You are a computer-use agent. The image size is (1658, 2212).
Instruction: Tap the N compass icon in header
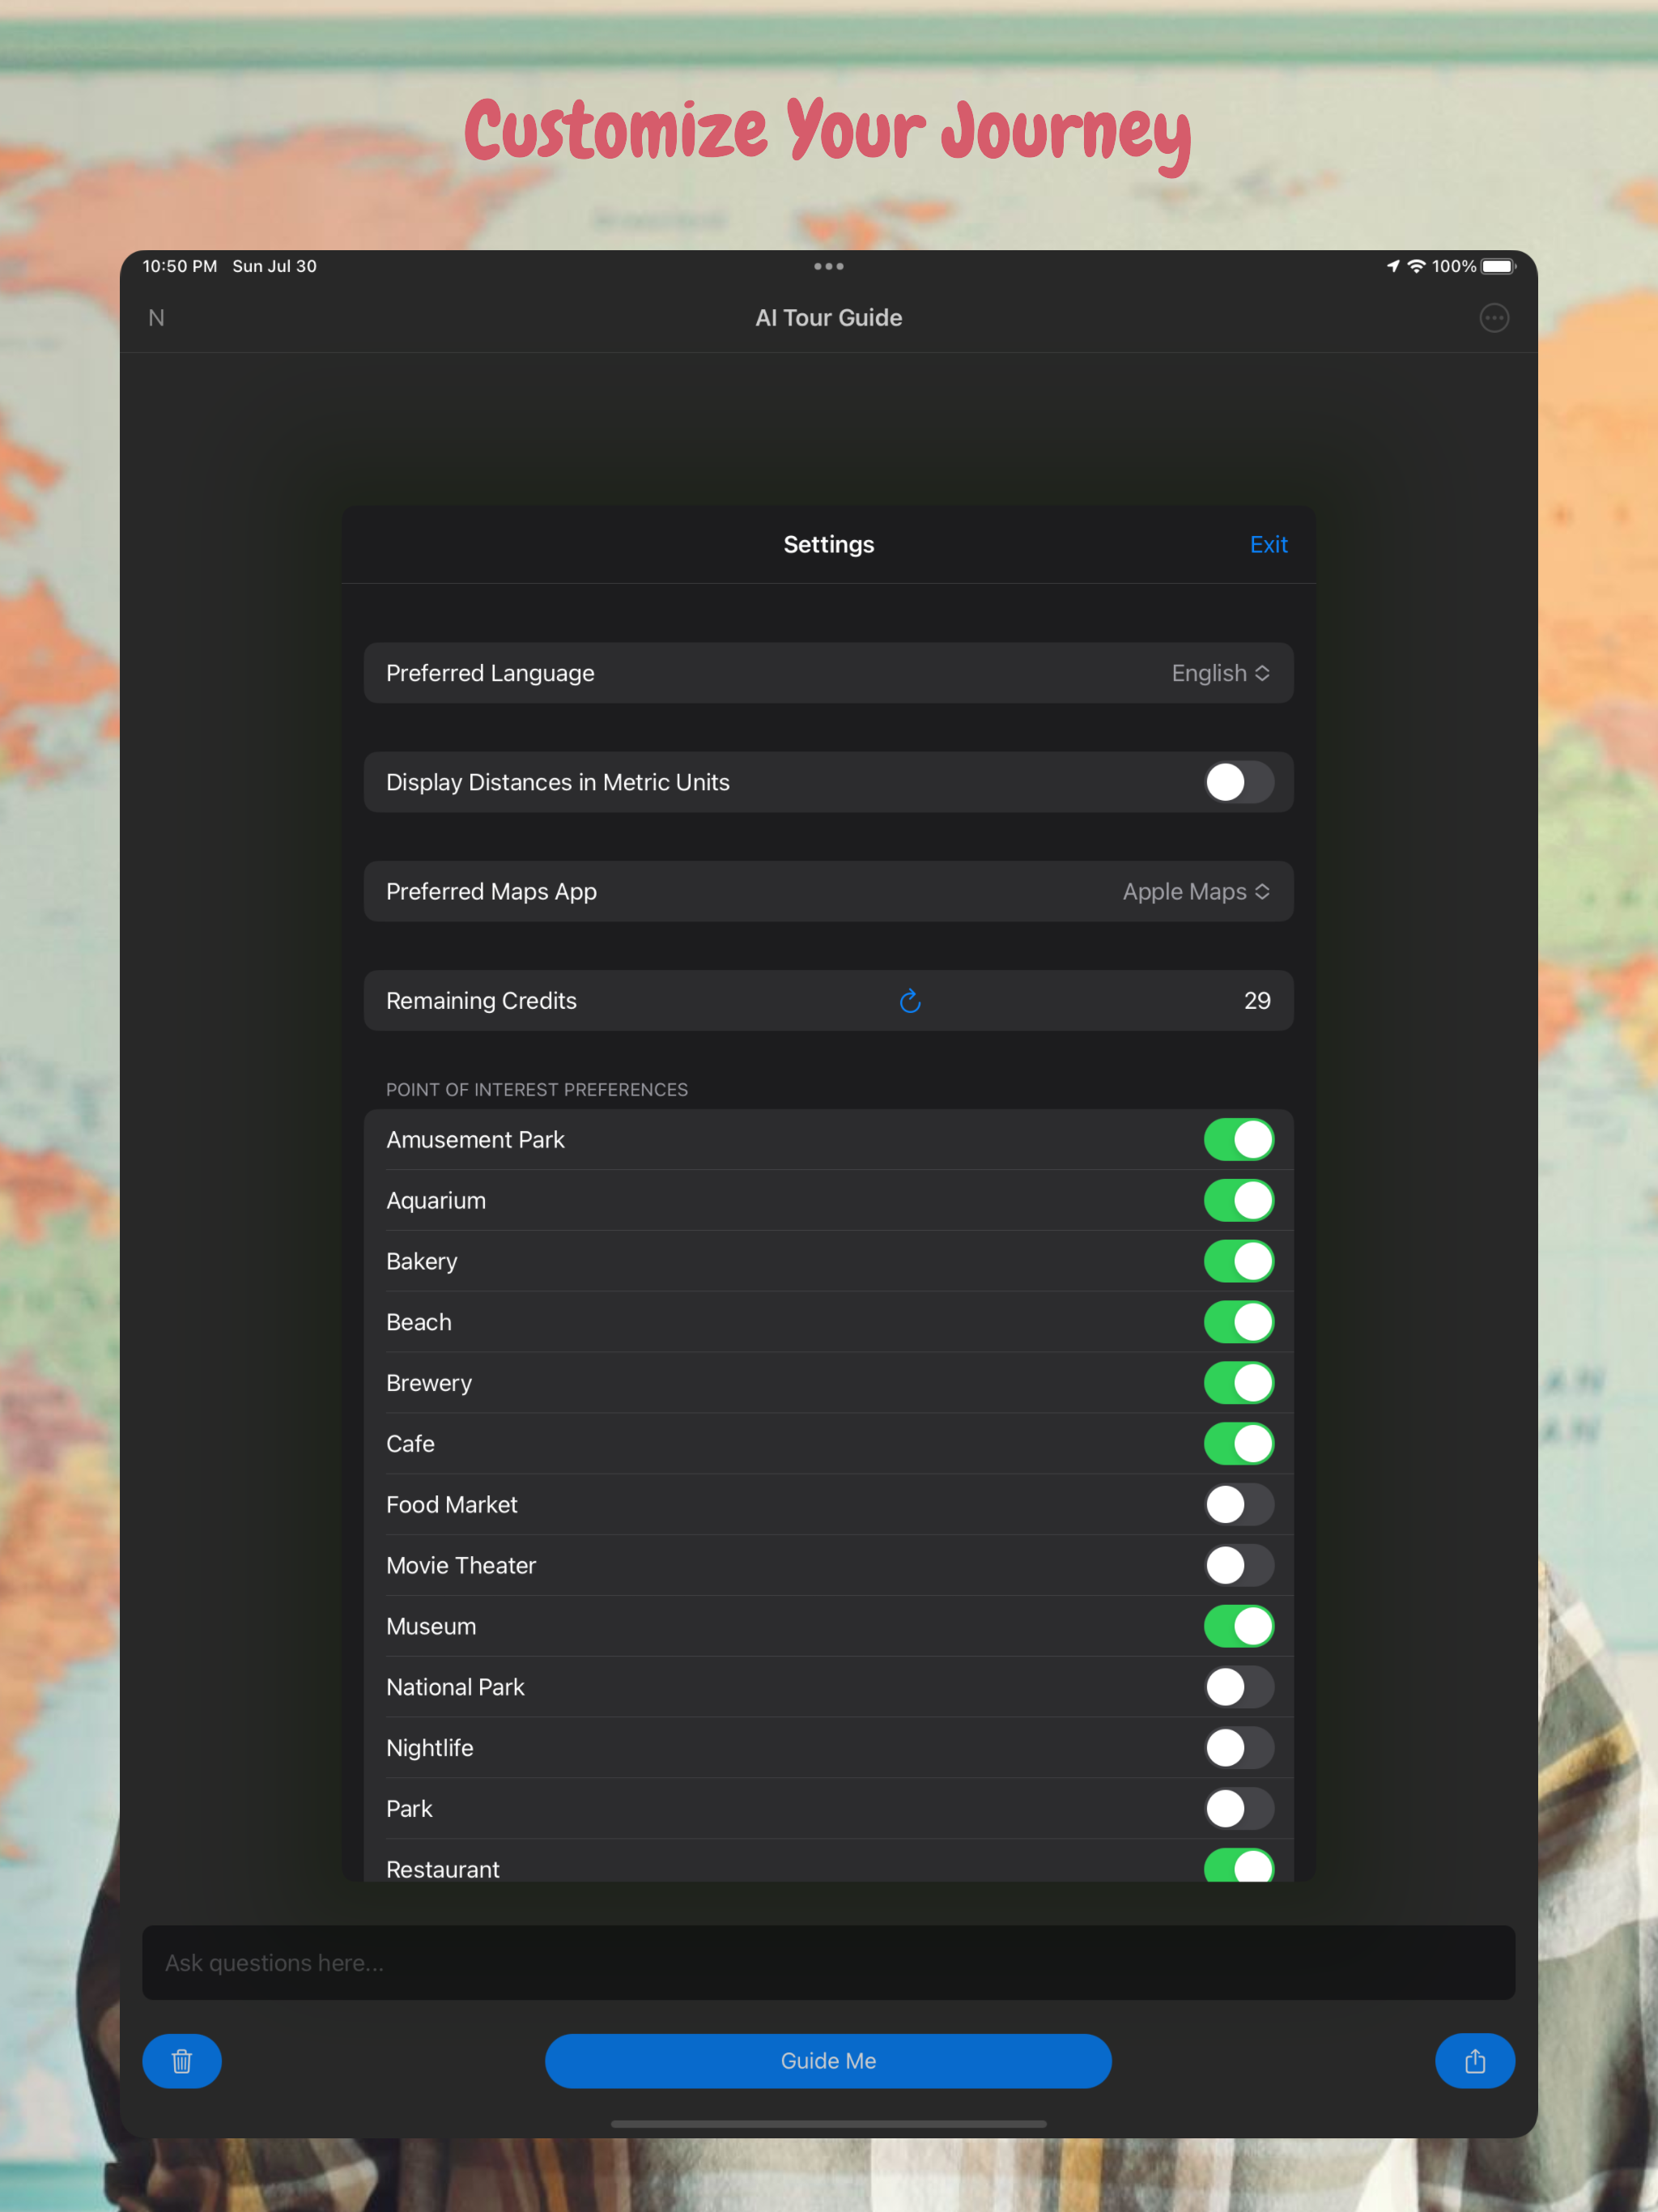click(156, 318)
